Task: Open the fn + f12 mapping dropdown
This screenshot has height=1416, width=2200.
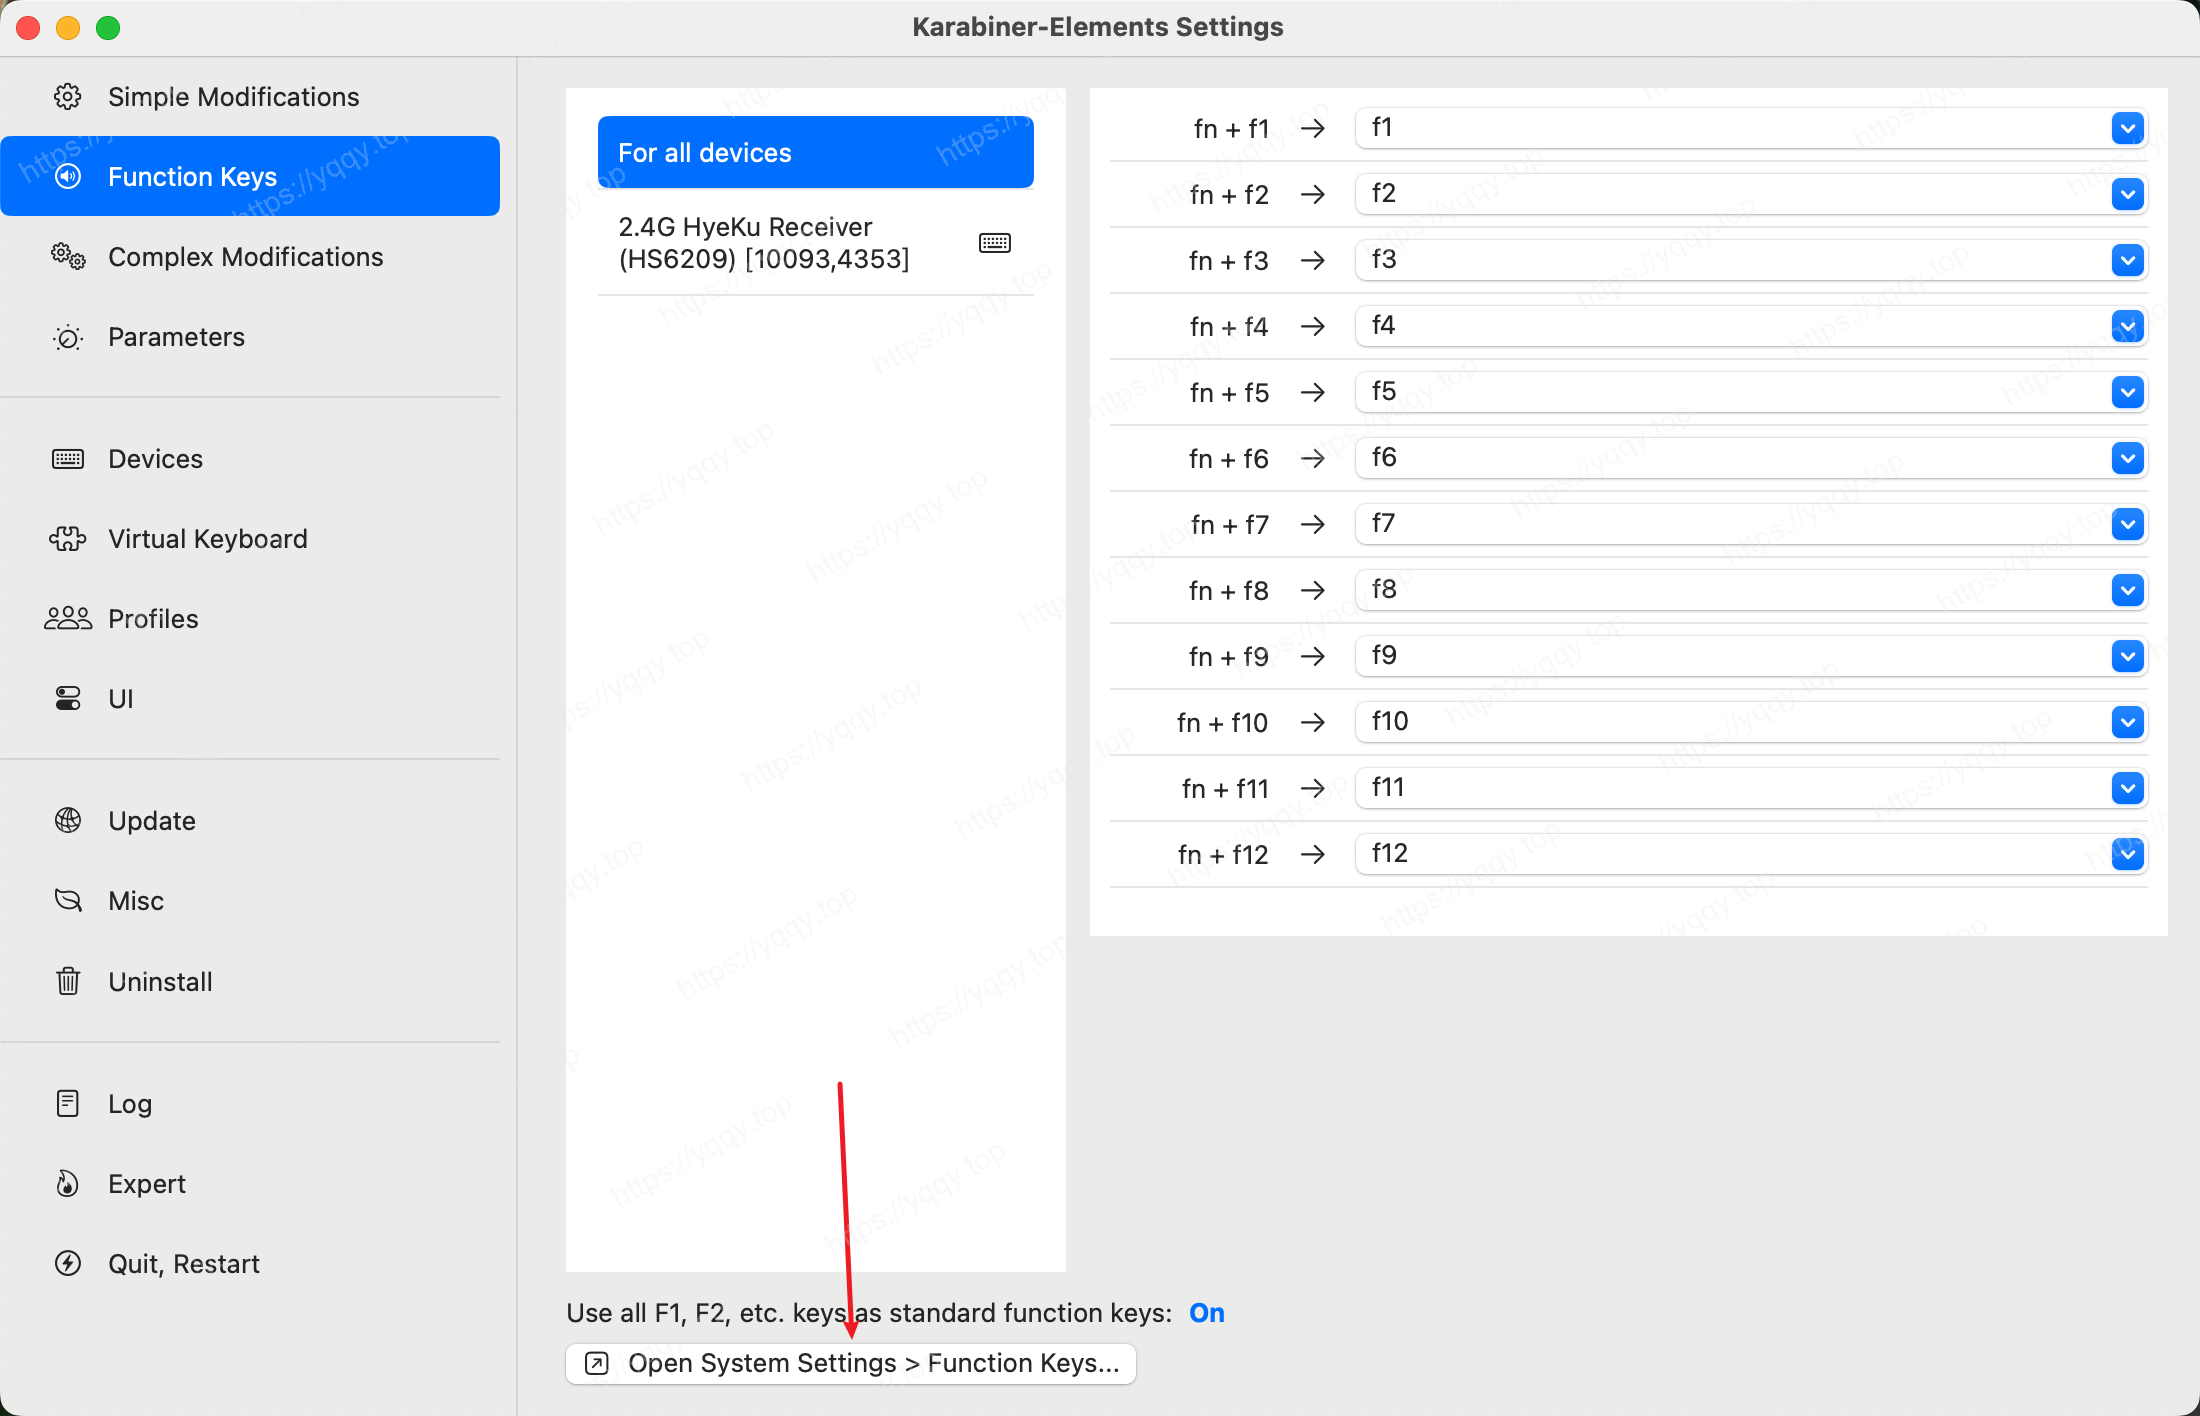Action: tap(2127, 854)
